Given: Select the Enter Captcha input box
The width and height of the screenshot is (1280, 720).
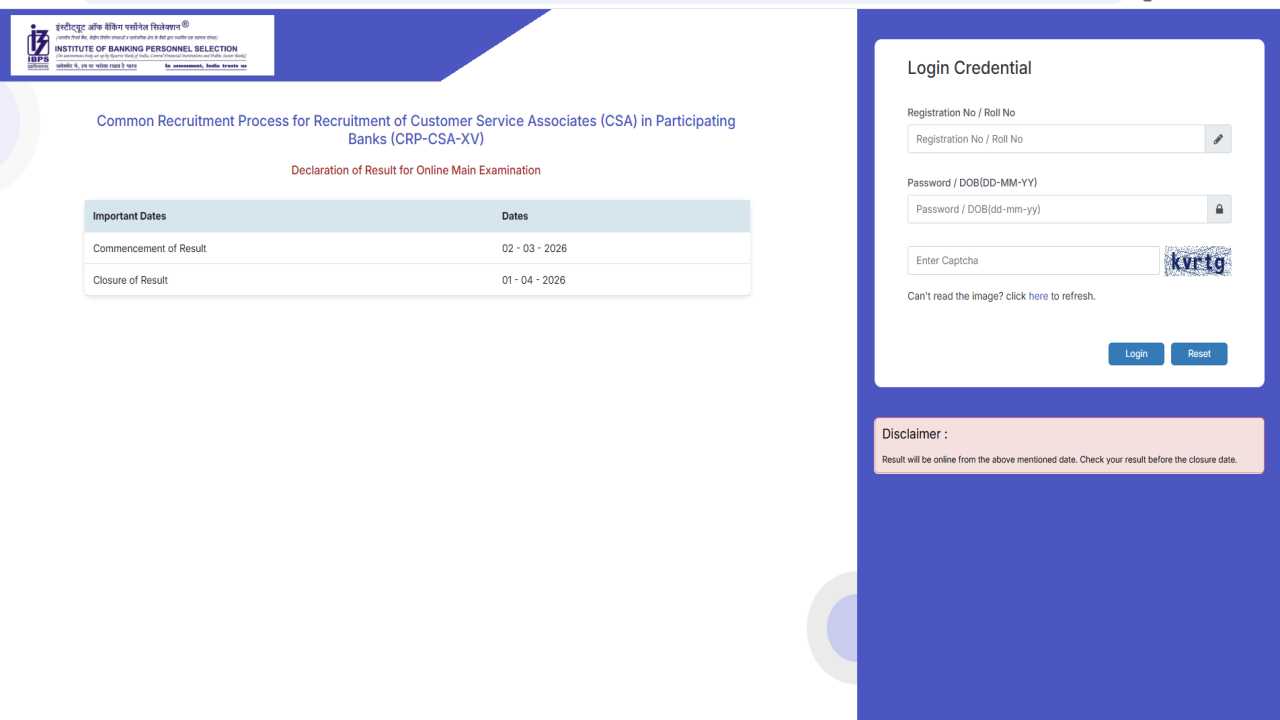Looking at the screenshot, I should pos(1032,260).
